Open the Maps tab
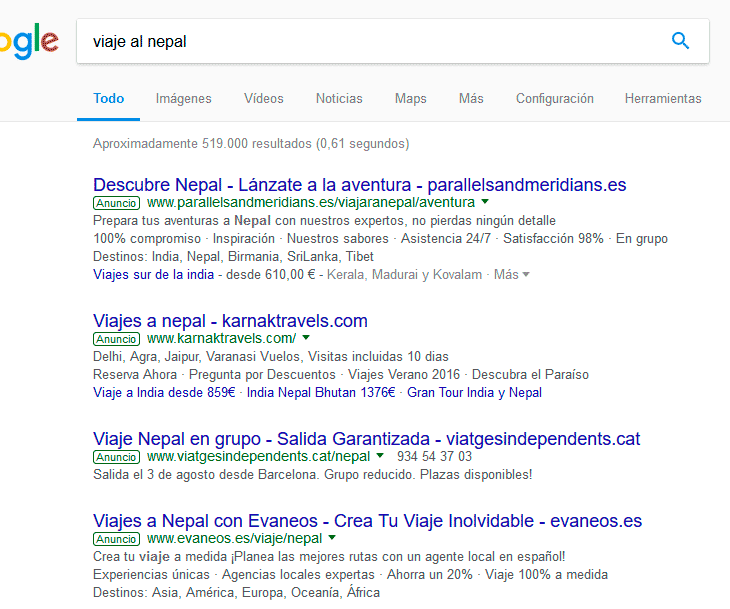Screen dimensions: 730x609 (x=411, y=99)
